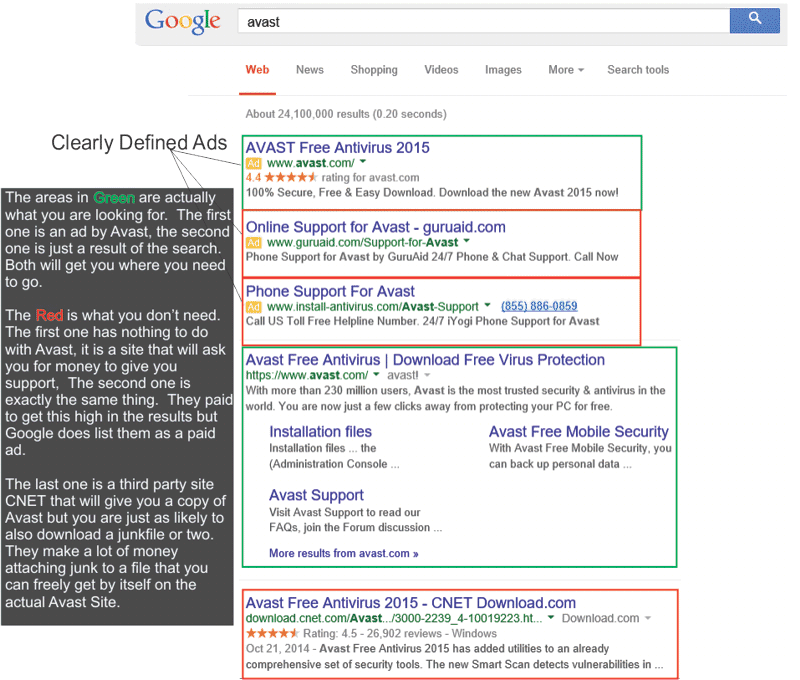Click the 'Download.com' site label

tap(601, 618)
